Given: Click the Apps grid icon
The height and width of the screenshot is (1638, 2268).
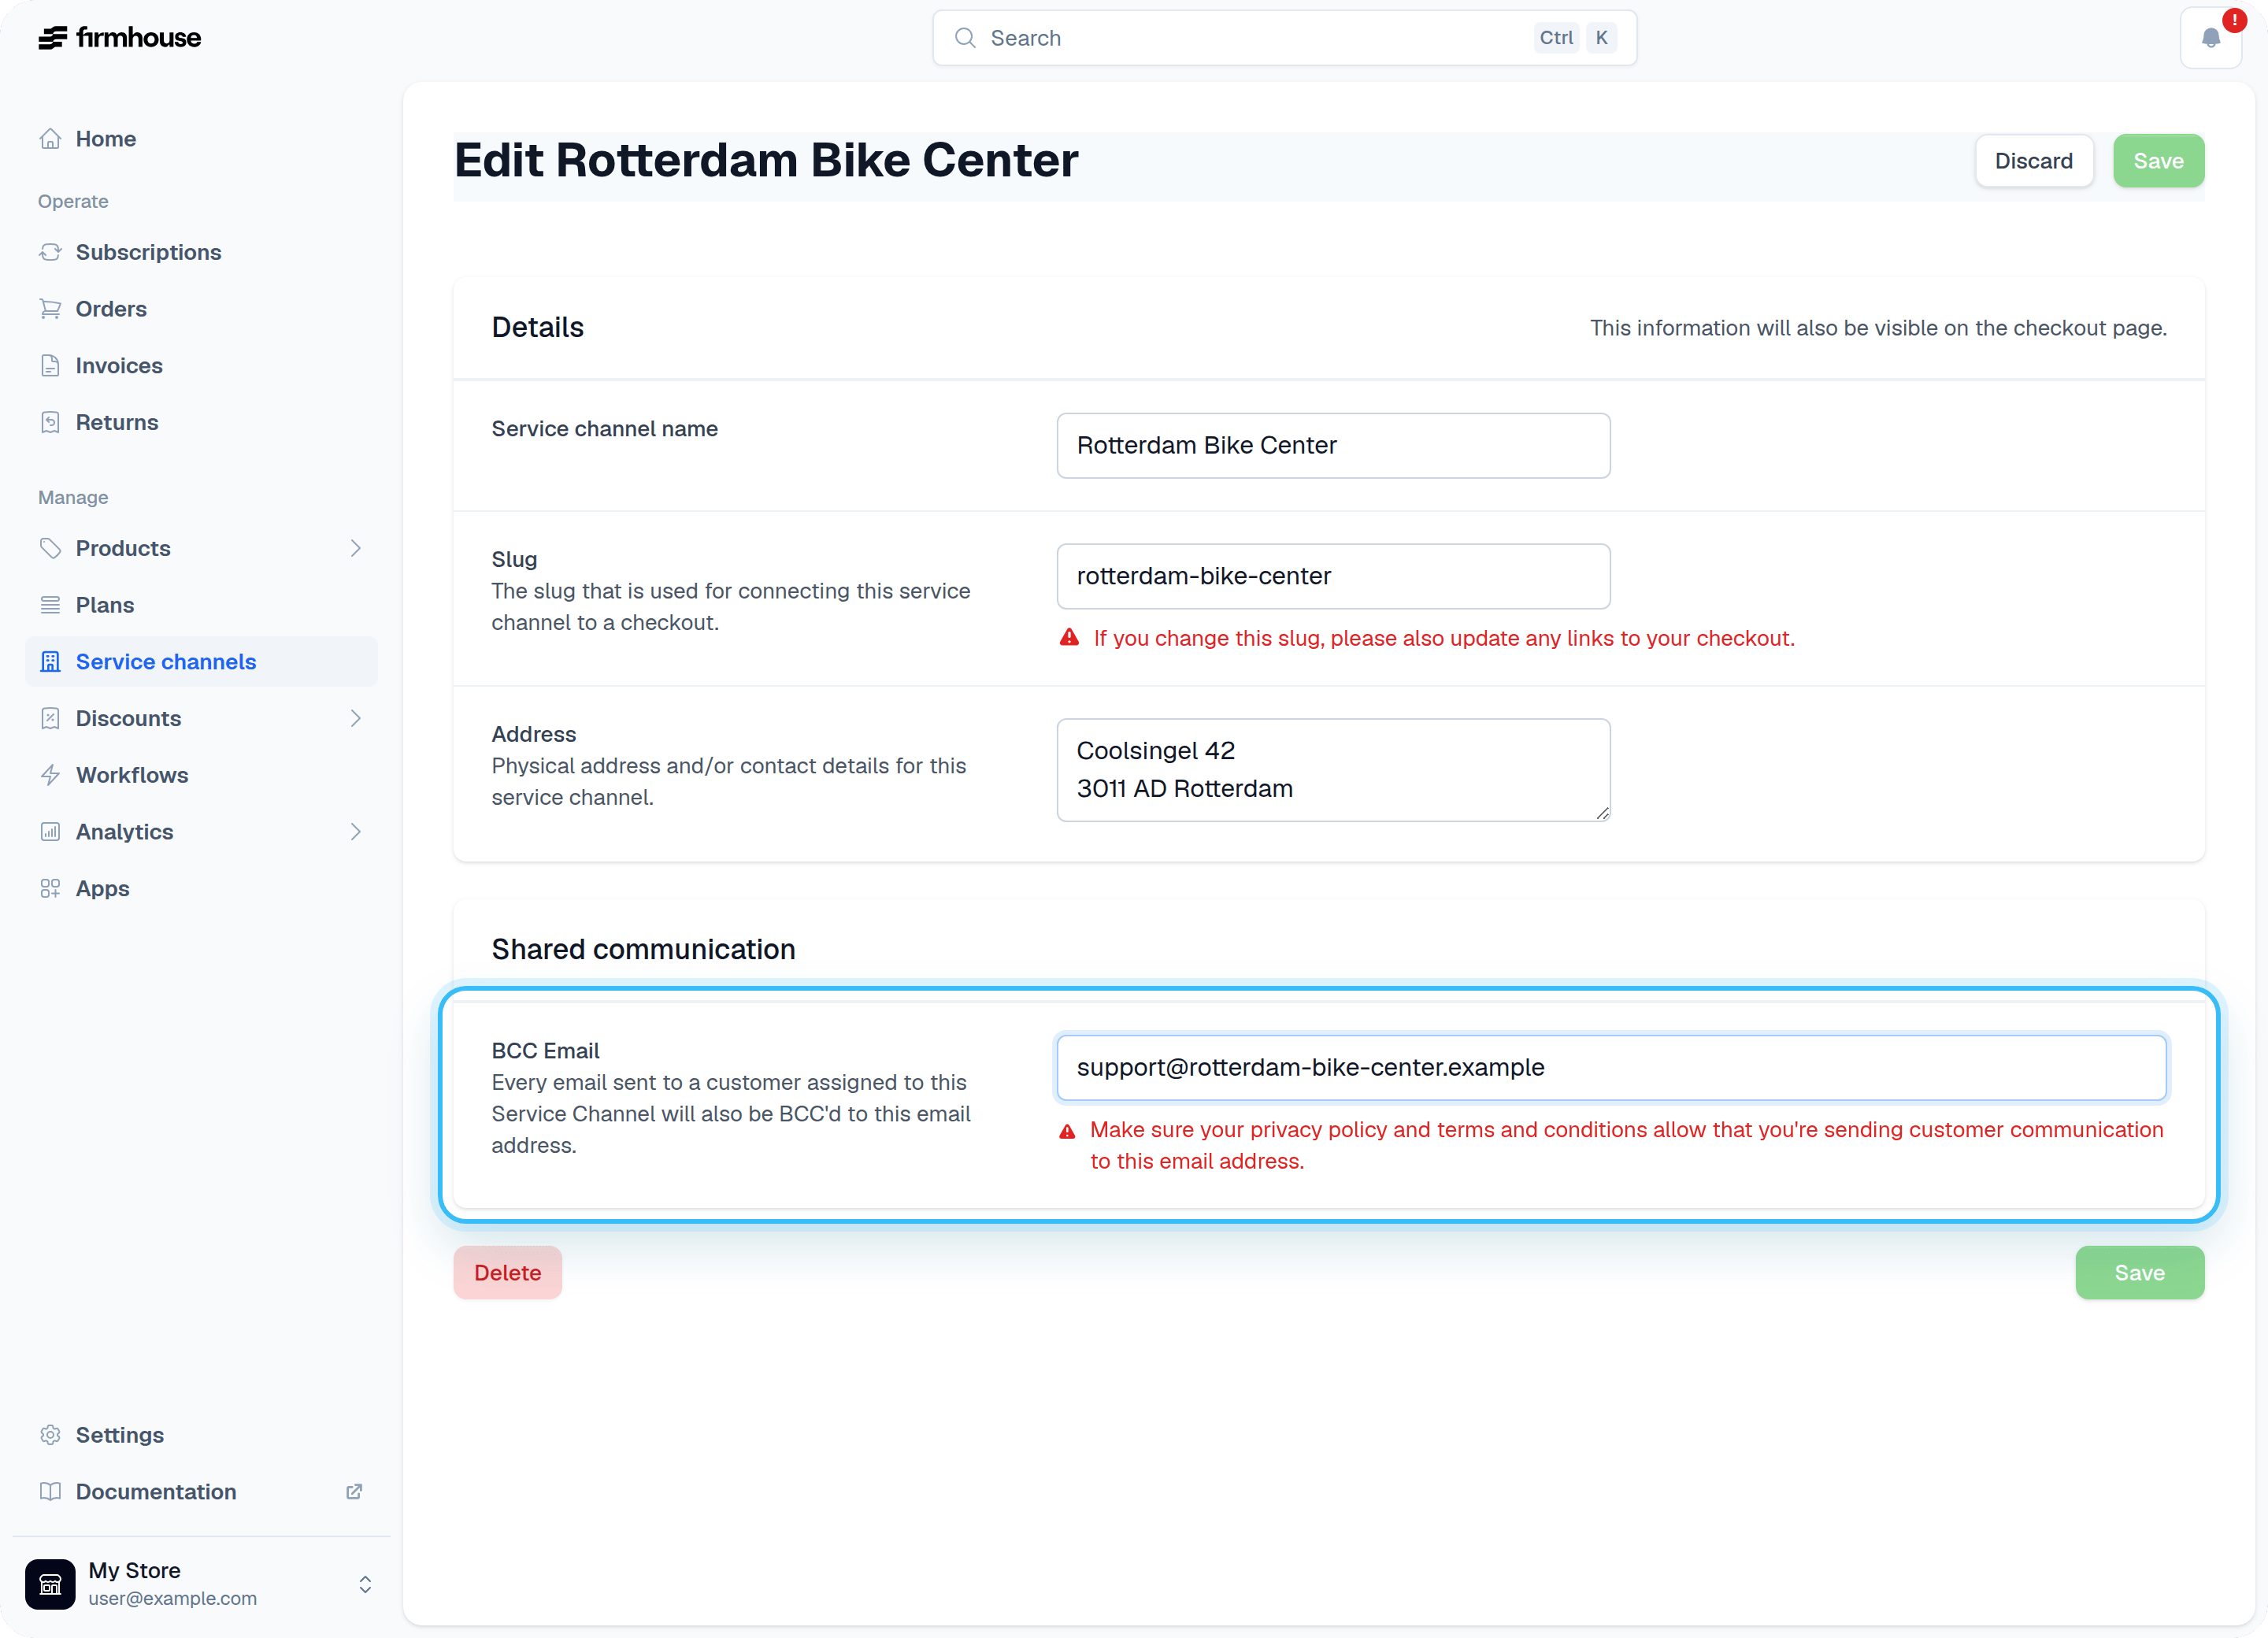Looking at the screenshot, I should pyautogui.click(x=50, y=888).
